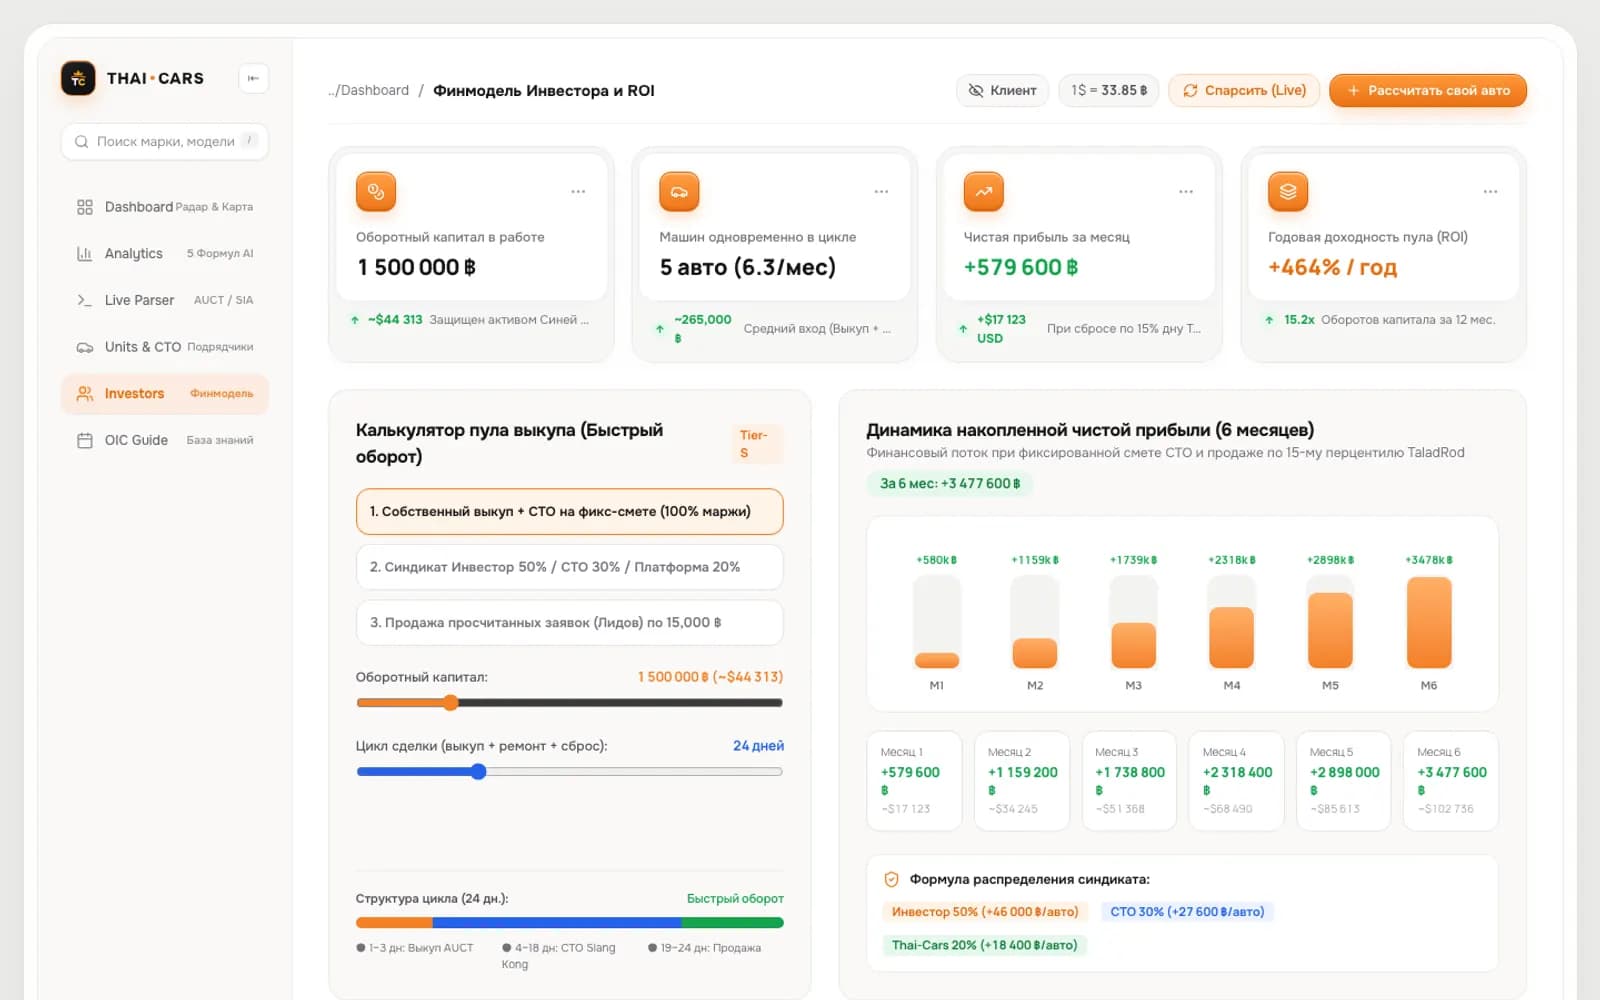Select option 2 Синдикат Инвестор 50%
Screen dimensions: 1600x1000
coord(569,567)
